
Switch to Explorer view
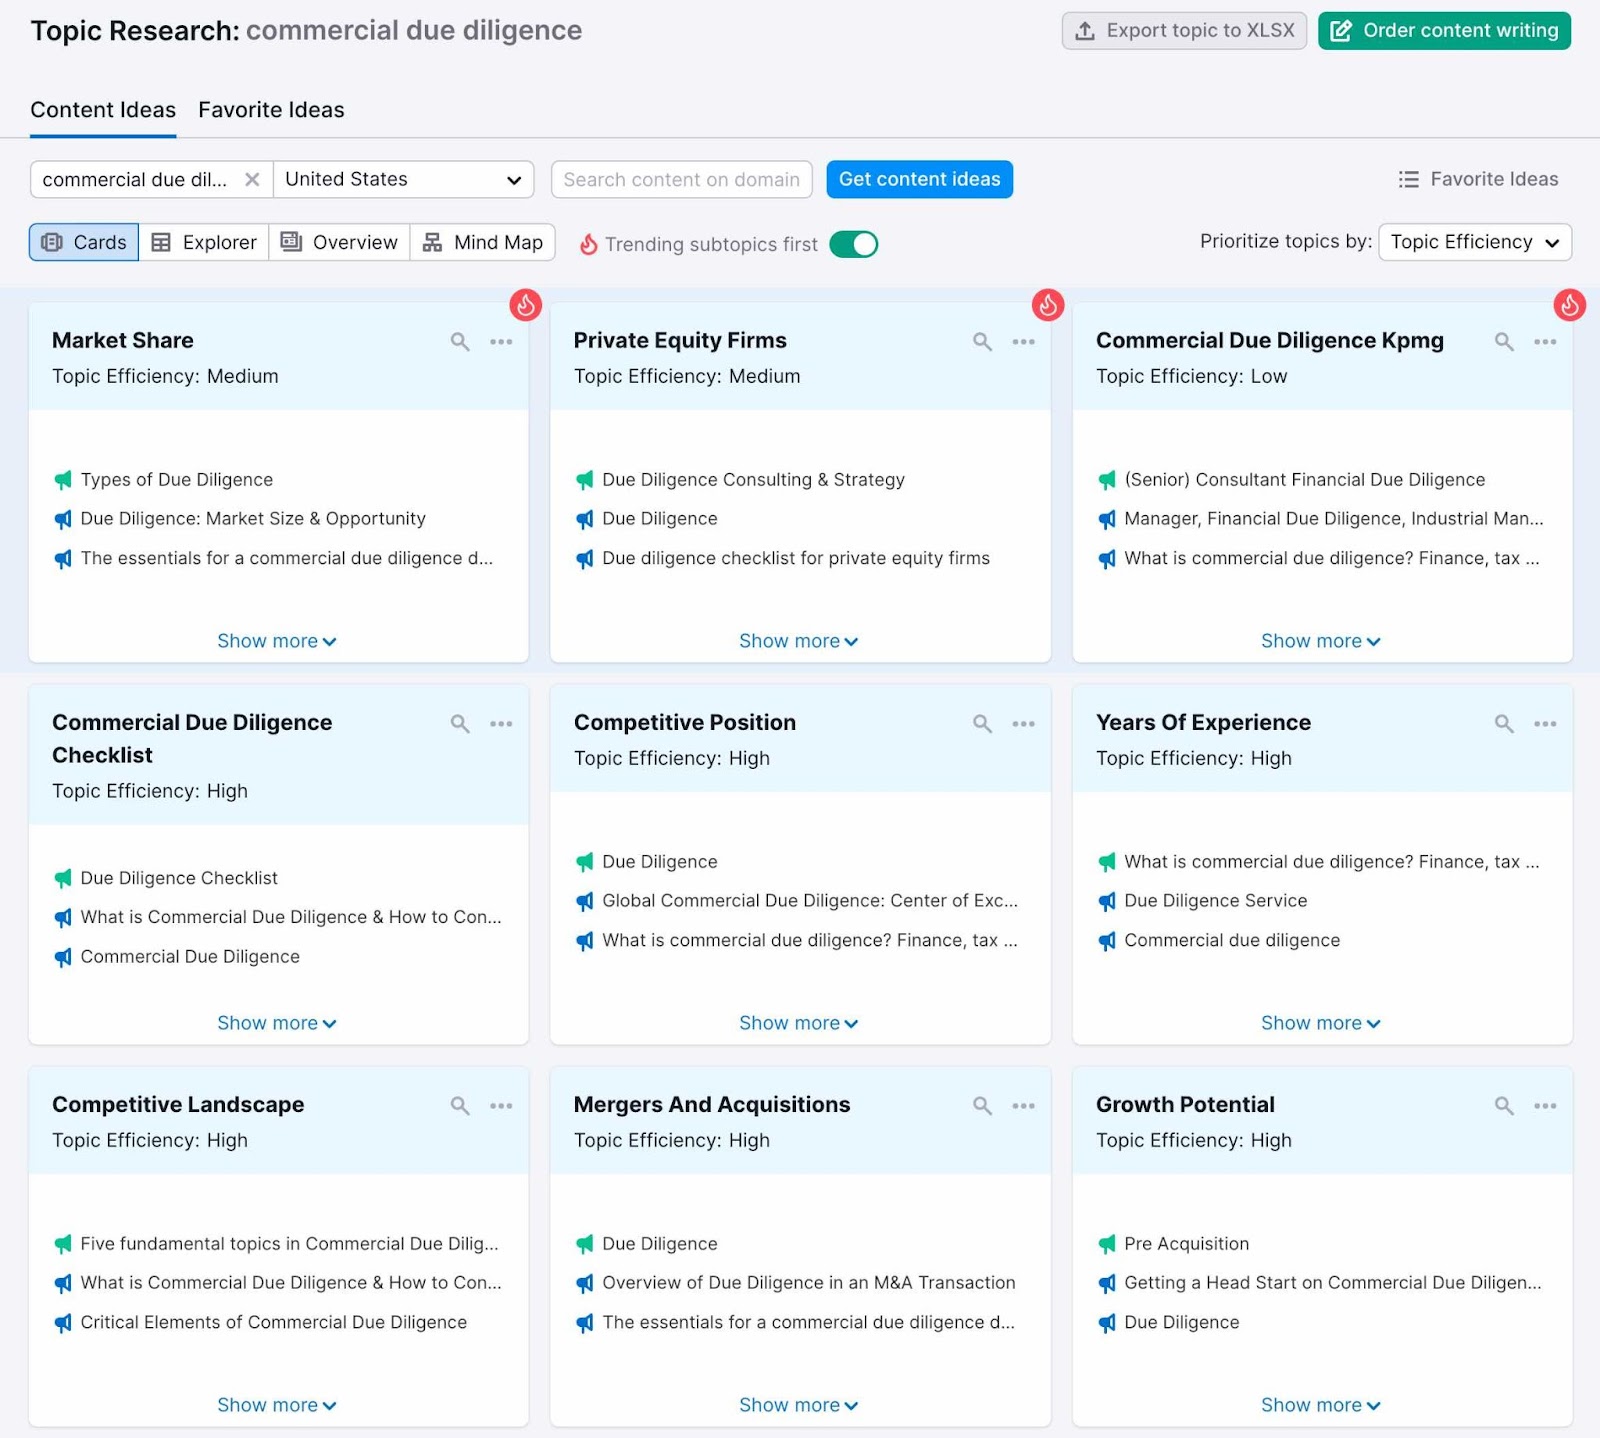[203, 242]
